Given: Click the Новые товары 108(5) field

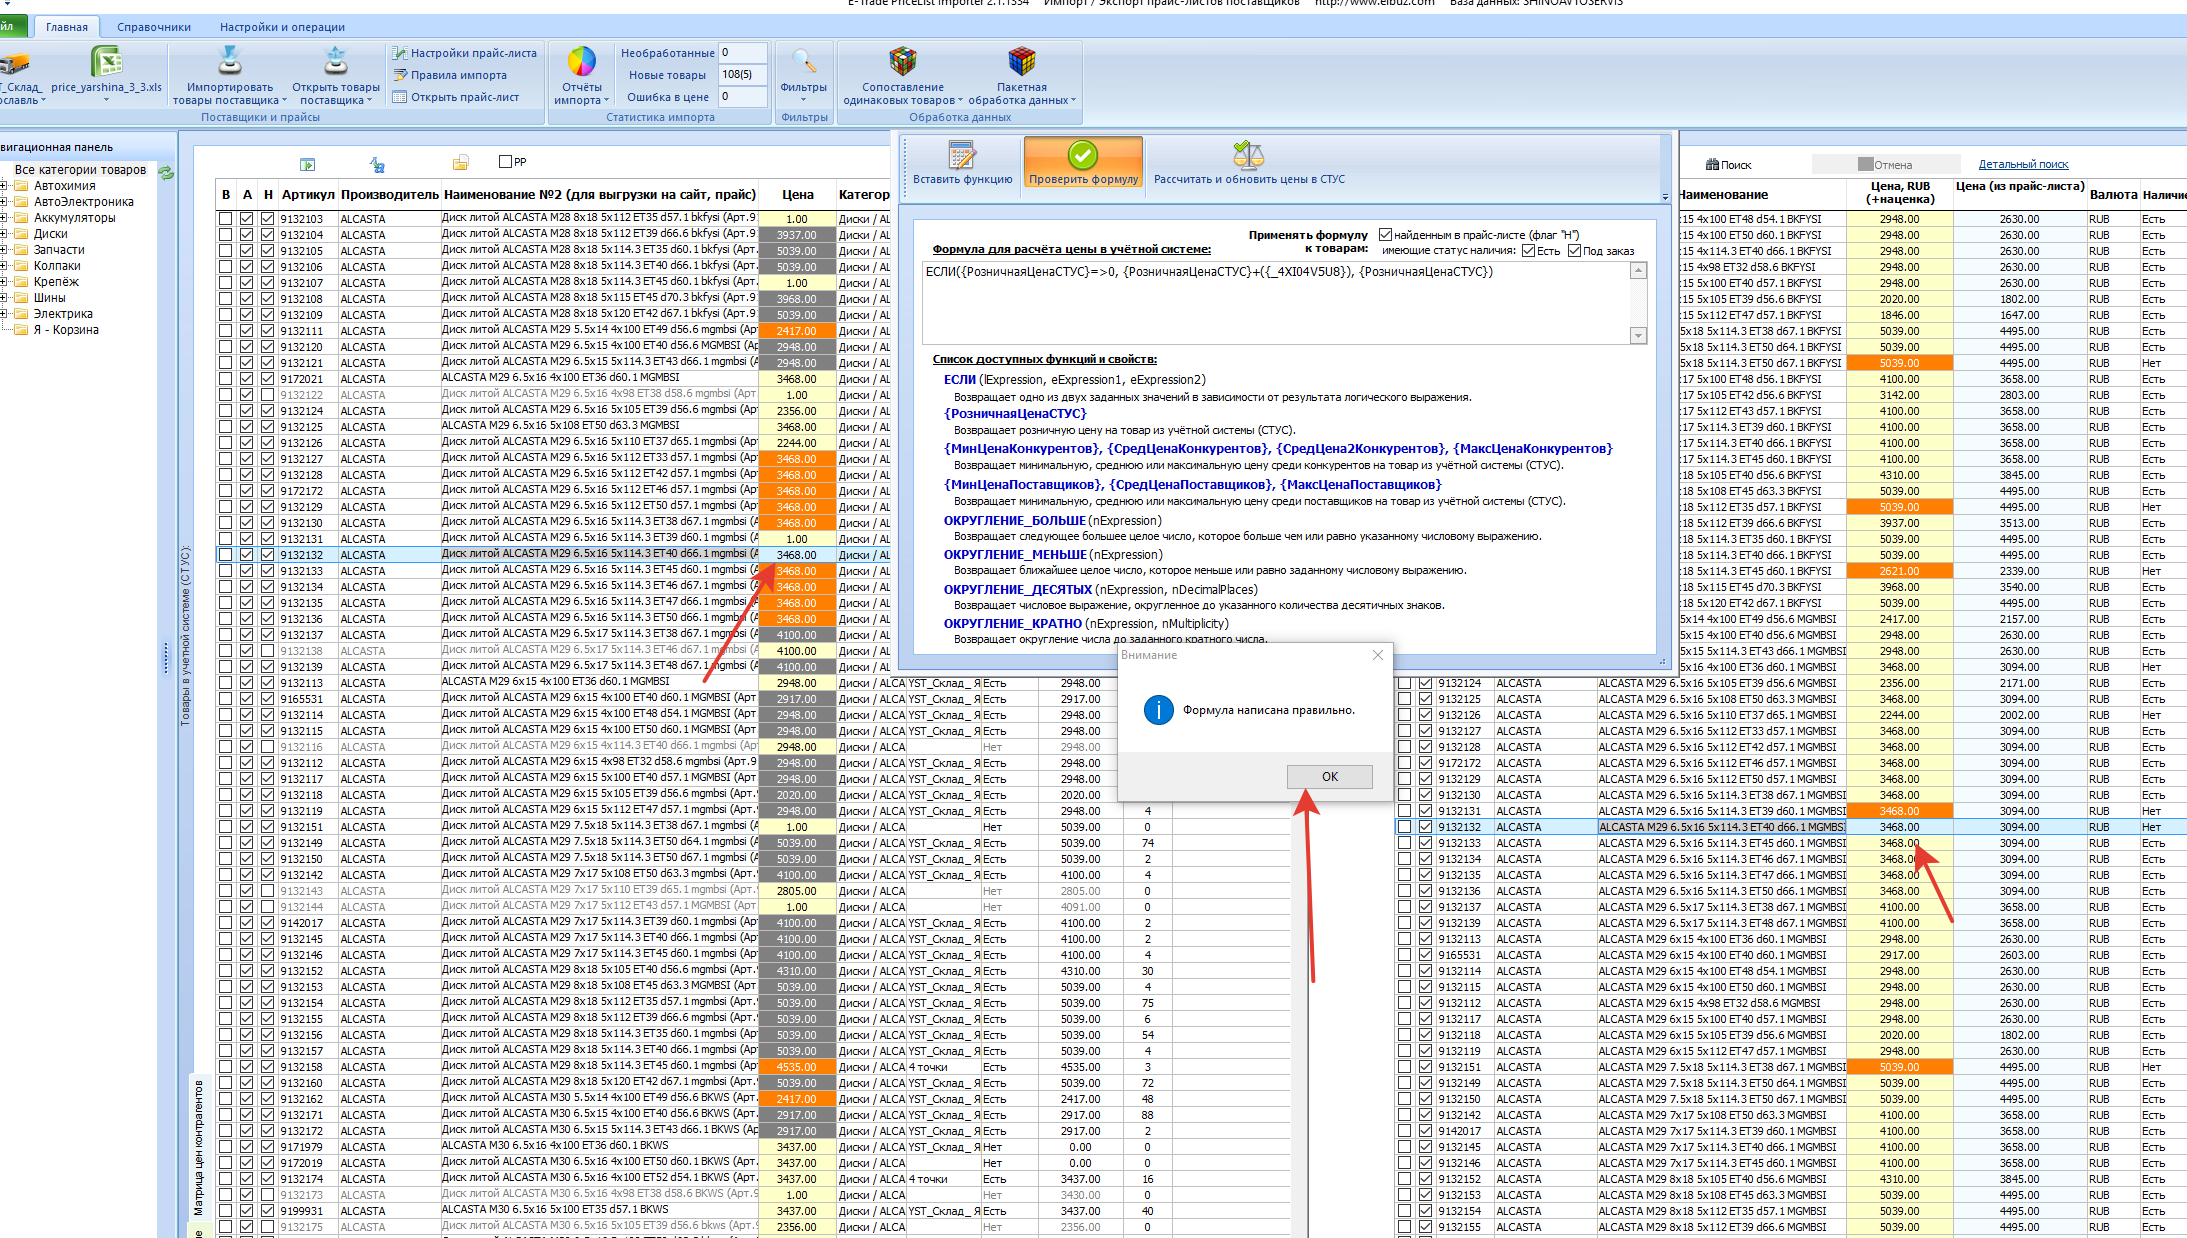Looking at the screenshot, I should 742,75.
